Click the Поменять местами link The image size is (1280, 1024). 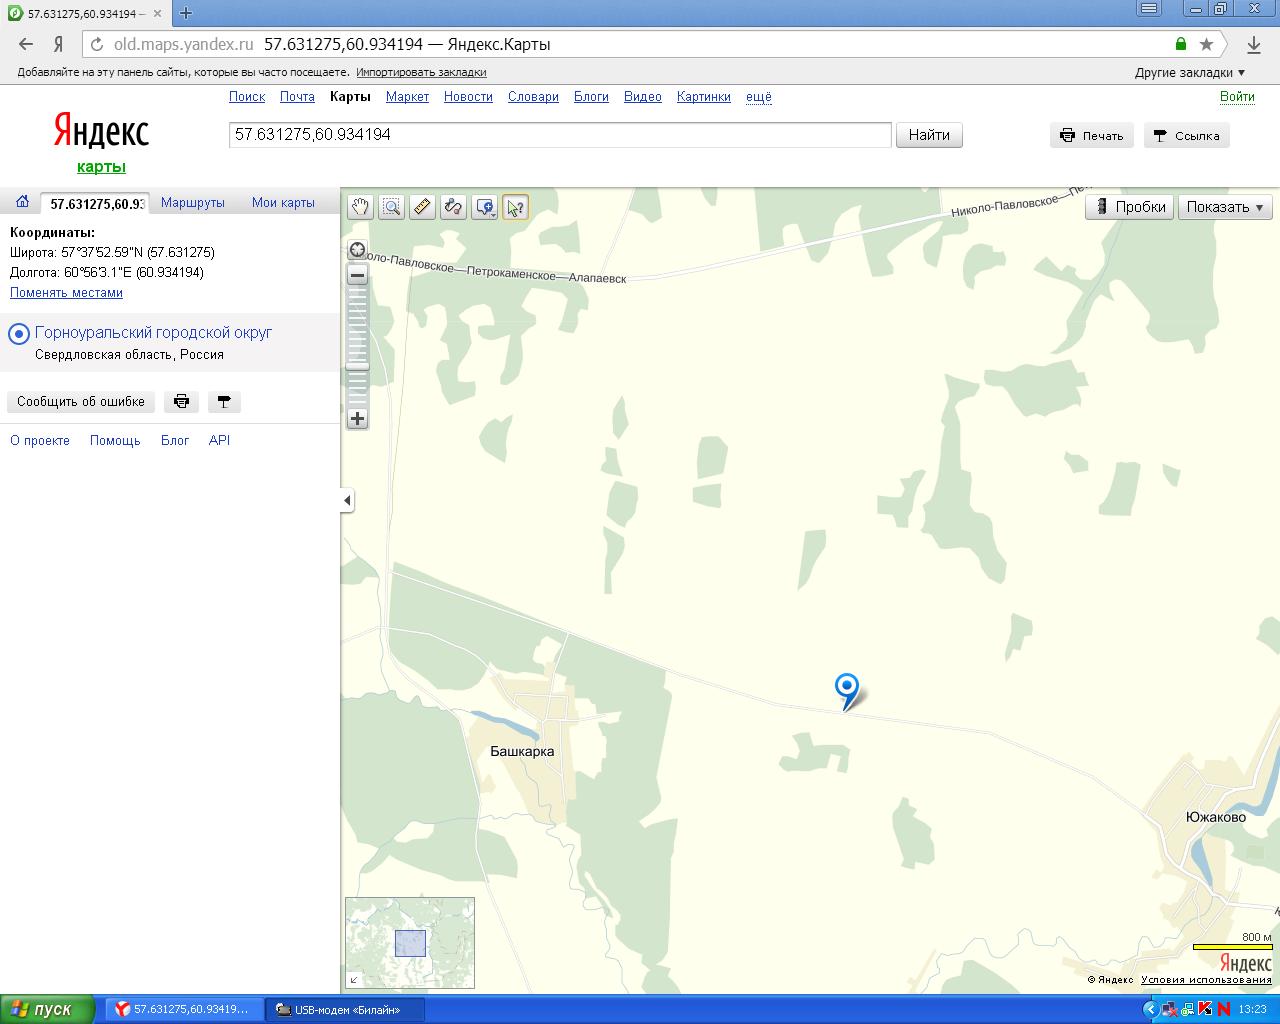pyautogui.click(x=66, y=293)
